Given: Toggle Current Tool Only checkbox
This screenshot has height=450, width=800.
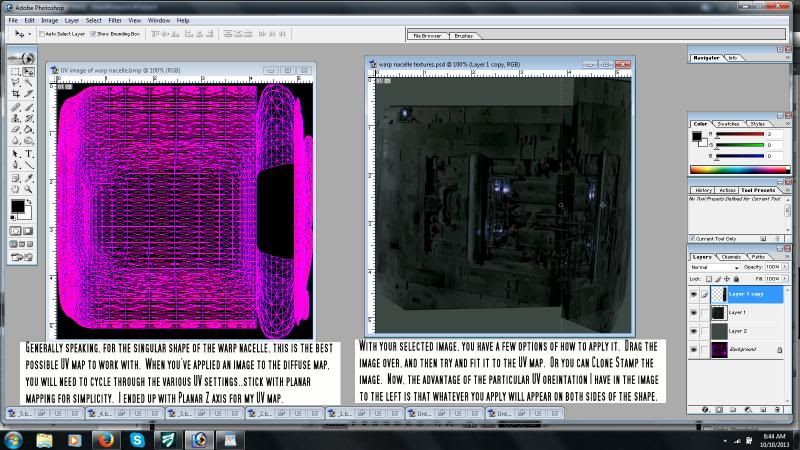Looking at the screenshot, I should click(692, 239).
